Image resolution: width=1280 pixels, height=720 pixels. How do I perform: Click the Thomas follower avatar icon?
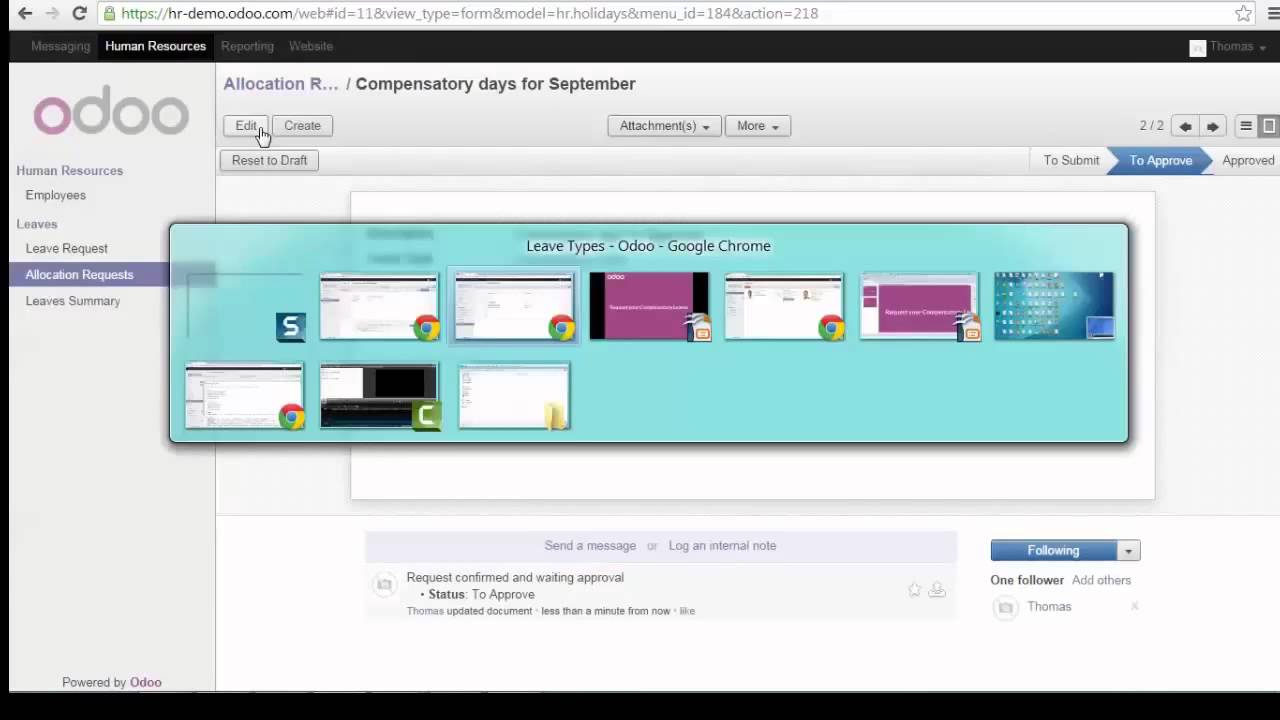tap(1006, 607)
